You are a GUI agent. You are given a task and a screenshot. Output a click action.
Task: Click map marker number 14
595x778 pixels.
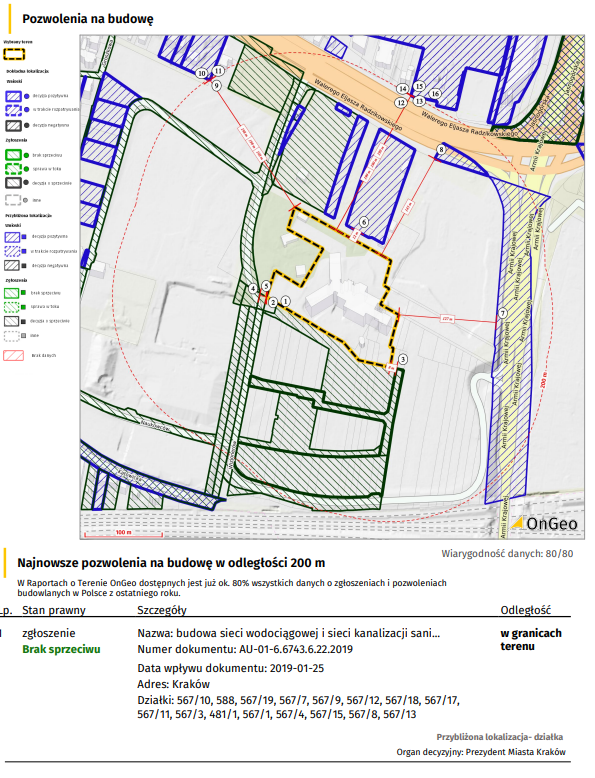[x=402, y=89]
